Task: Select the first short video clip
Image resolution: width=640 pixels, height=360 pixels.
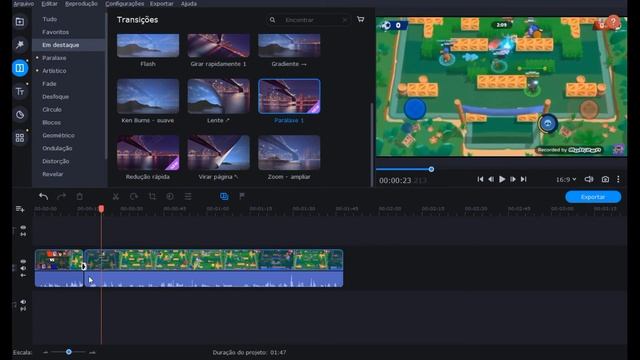Action: pos(59,268)
